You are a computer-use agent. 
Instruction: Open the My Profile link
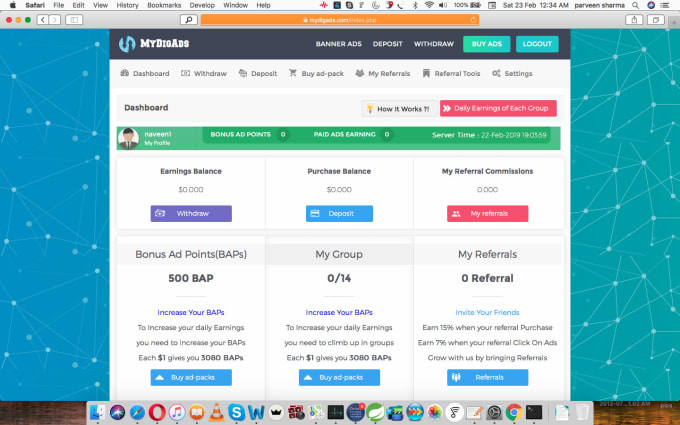(x=157, y=143)
